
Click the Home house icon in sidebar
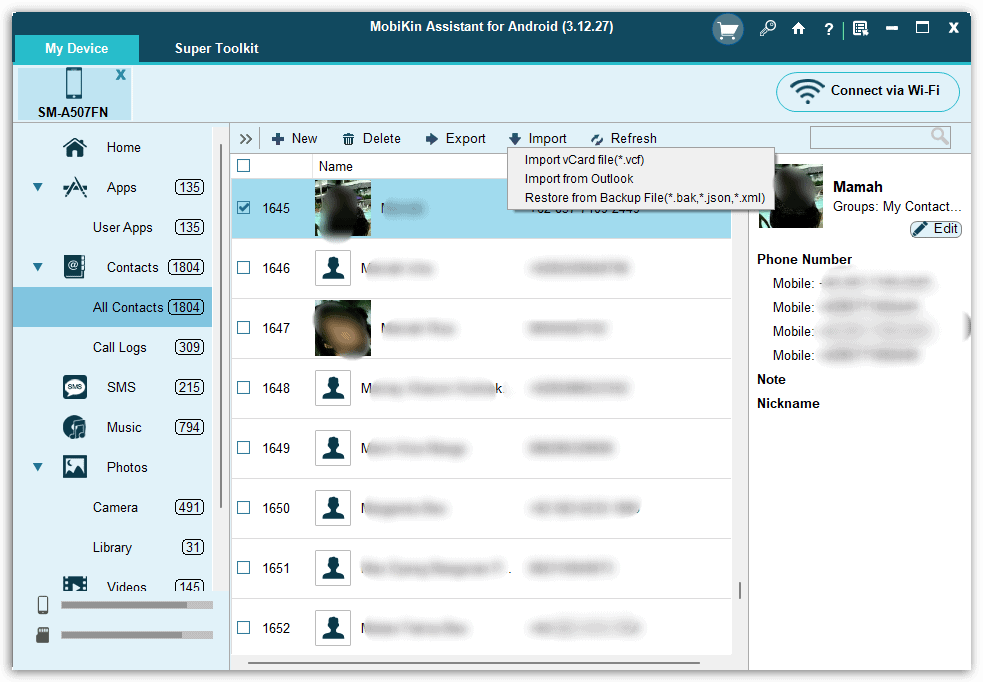[x=75, y=147]
